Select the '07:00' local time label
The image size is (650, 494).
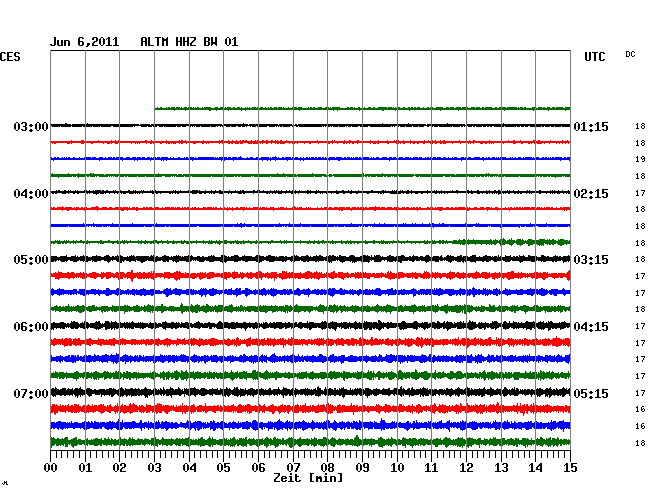pos(31,393)
